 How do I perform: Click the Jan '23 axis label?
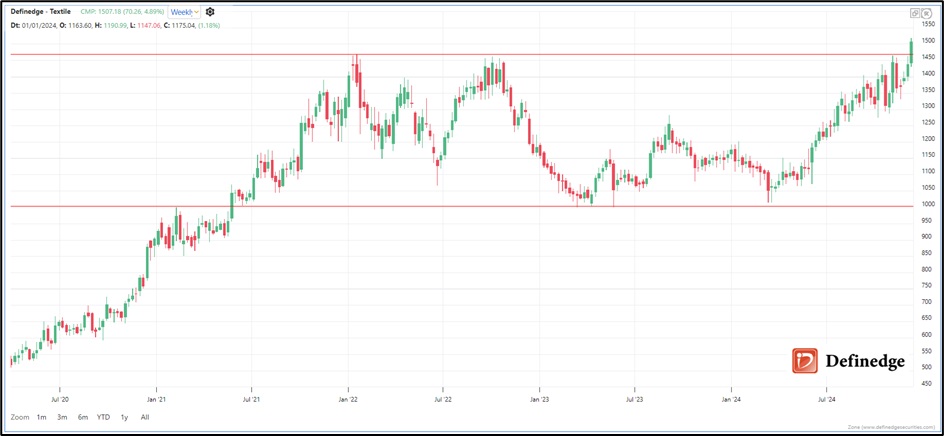(x=539, y=399)
